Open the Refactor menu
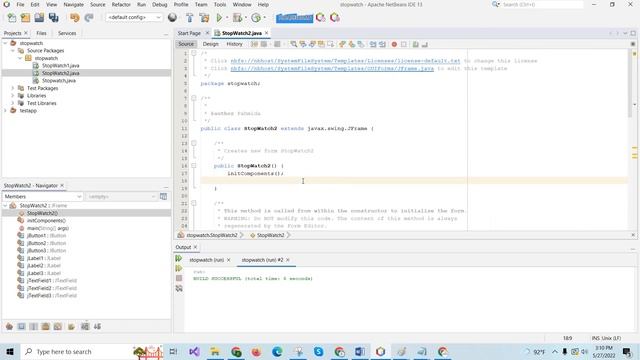This screenshot has width=640, height=360. (x=121, y=4)
